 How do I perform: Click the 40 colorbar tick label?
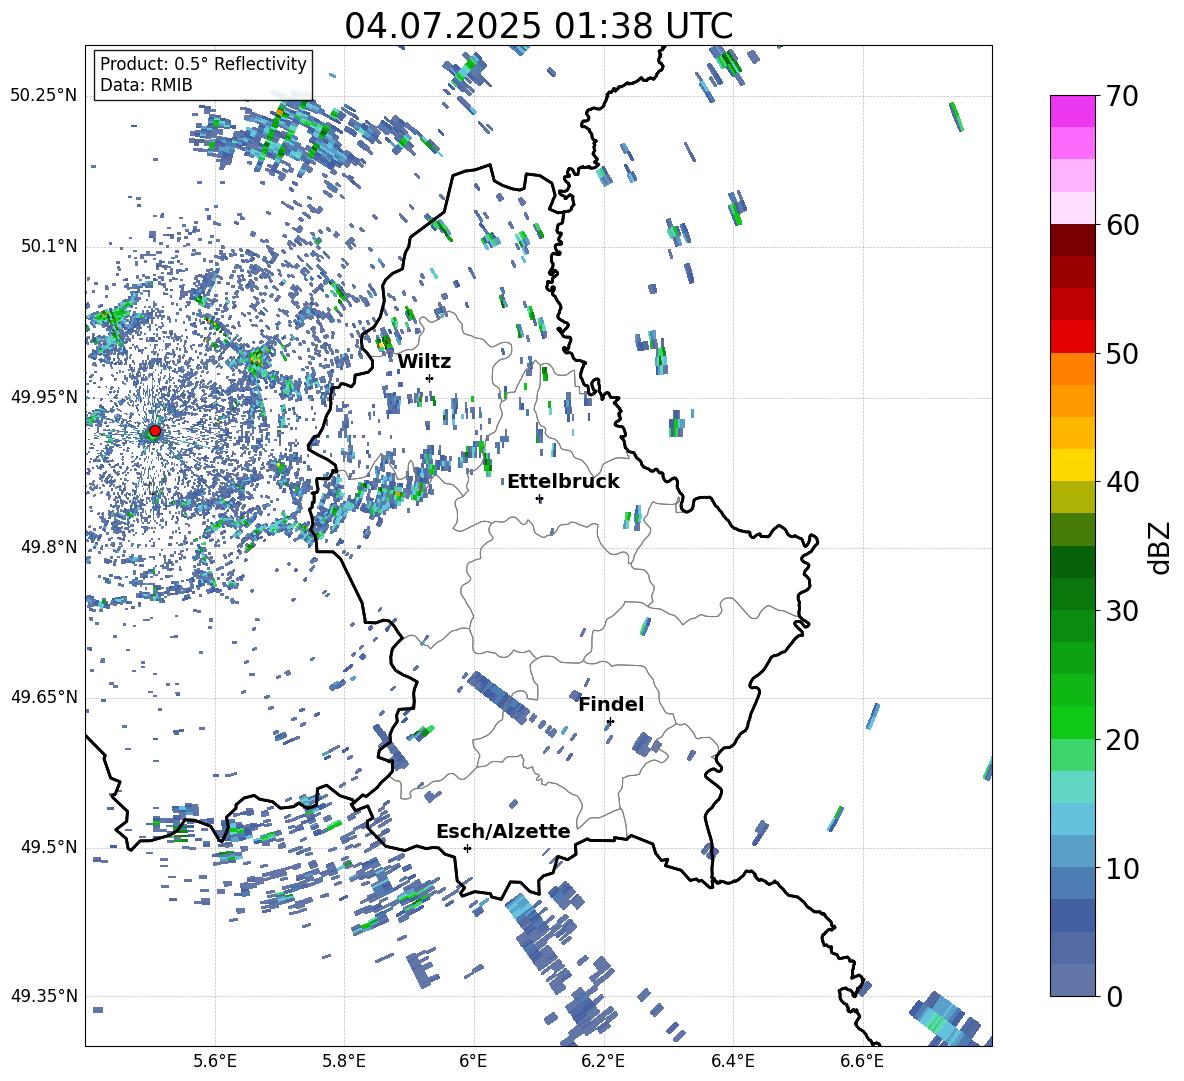1122,482
